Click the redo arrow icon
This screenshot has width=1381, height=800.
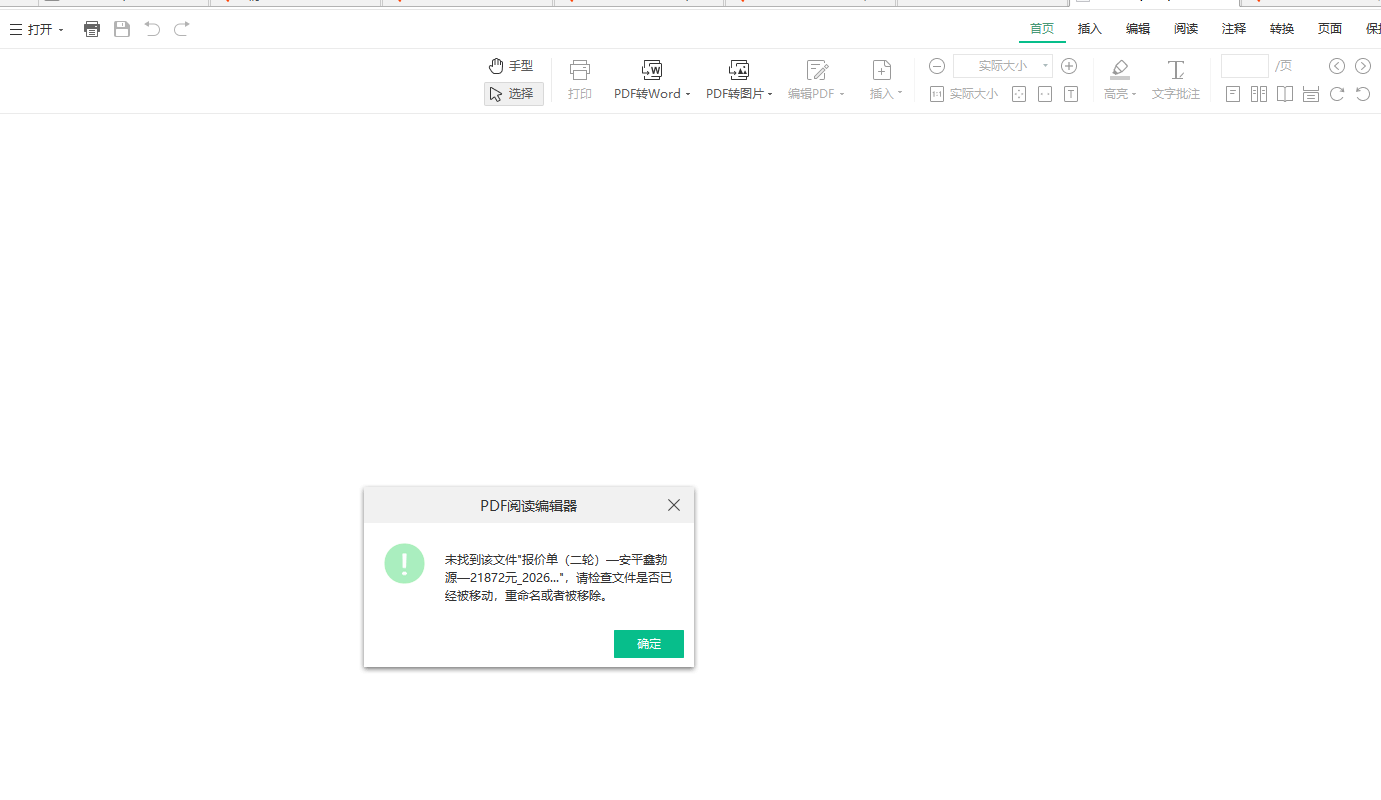point(182,29)
